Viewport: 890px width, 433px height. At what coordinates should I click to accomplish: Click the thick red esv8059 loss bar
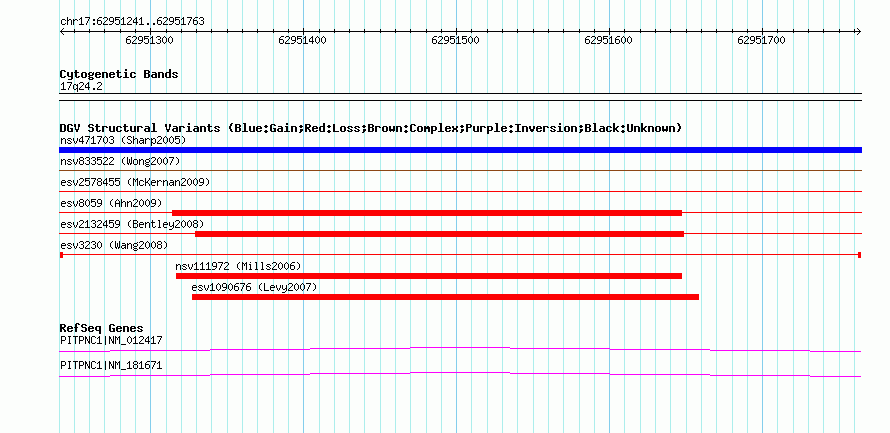427,213
